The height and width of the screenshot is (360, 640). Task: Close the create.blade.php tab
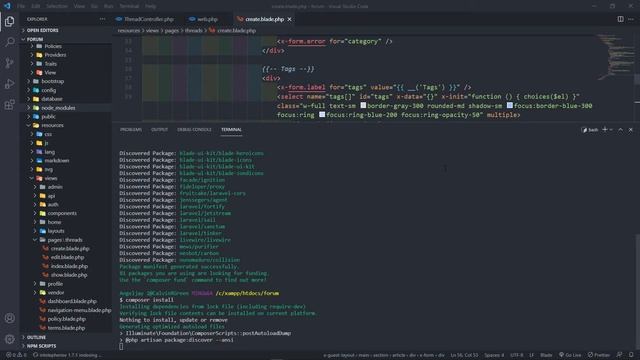[x=289, y=19]
